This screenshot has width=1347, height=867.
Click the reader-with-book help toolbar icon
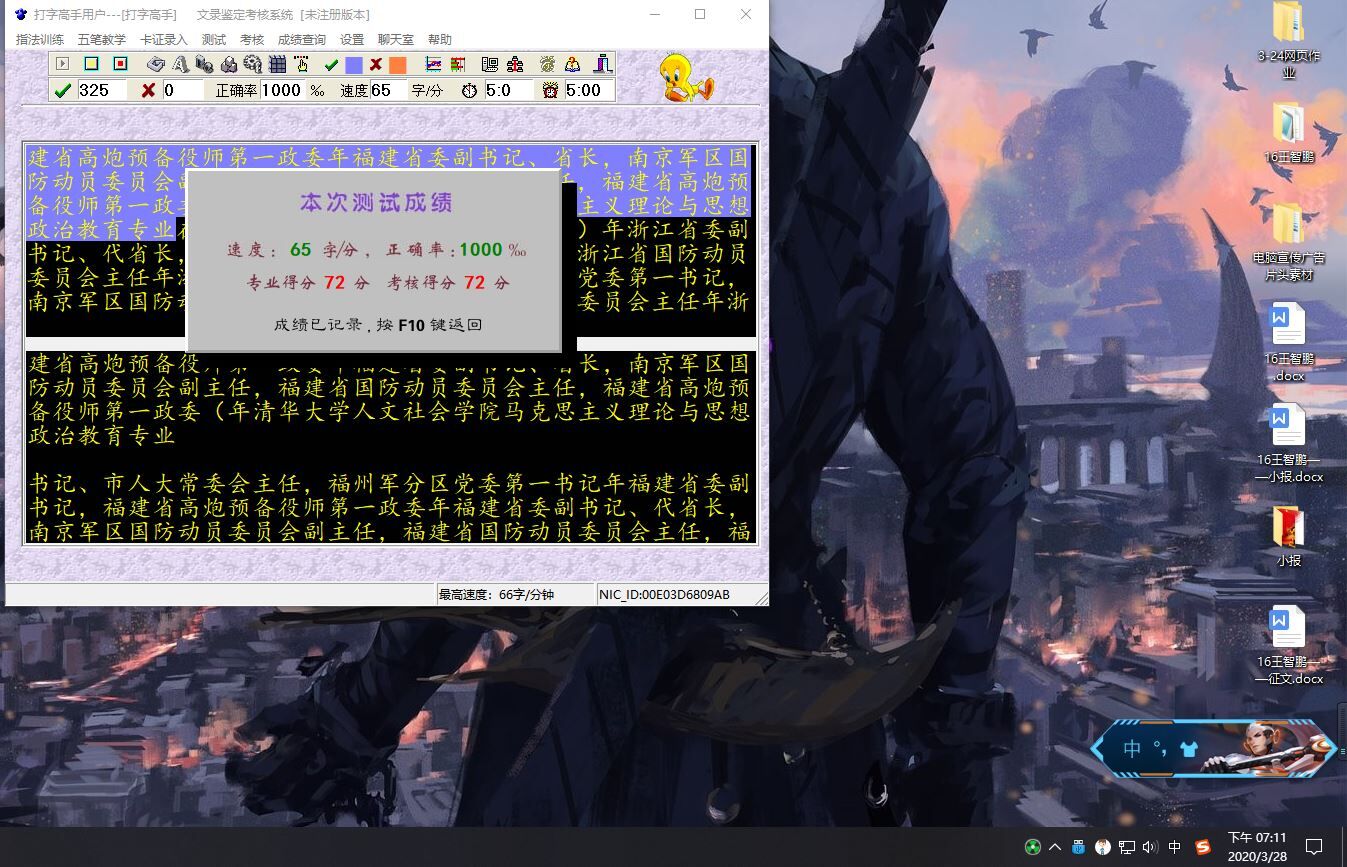click(572, 64)
